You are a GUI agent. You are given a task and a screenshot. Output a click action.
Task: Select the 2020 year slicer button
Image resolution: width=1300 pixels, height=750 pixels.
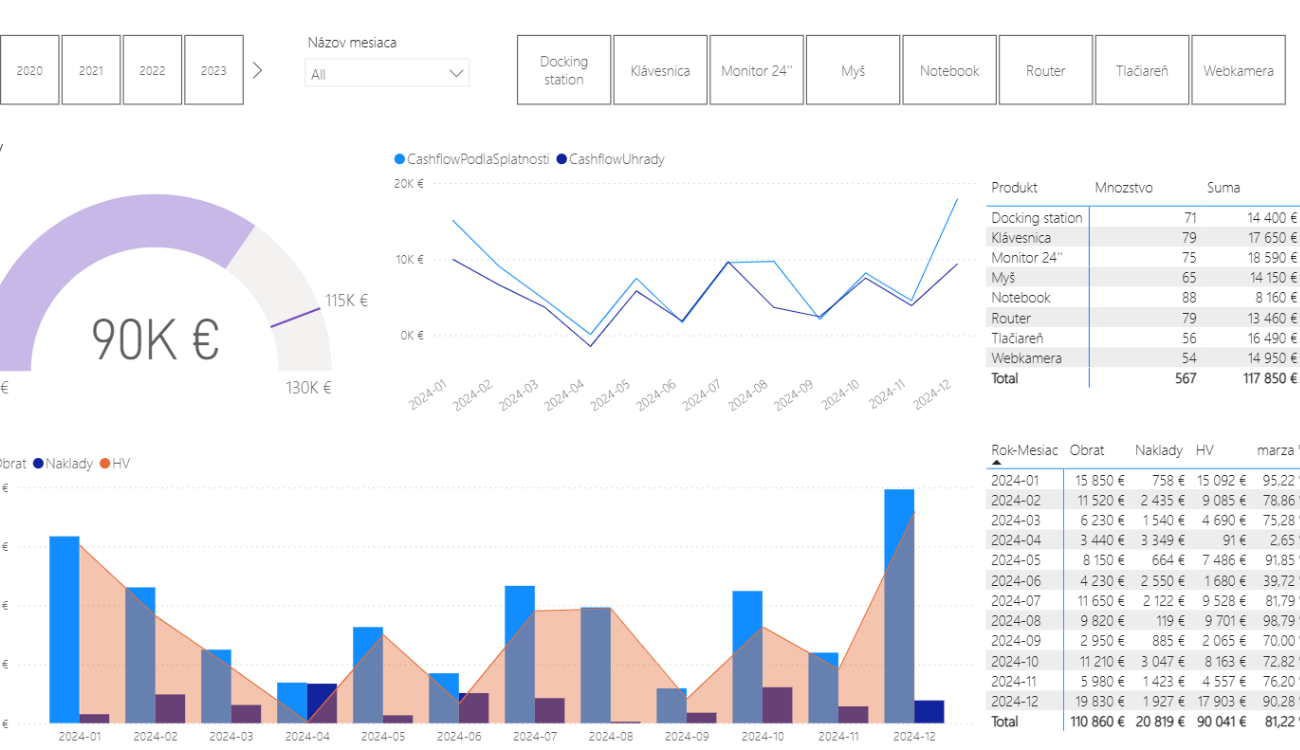click(x=29, y=70)
